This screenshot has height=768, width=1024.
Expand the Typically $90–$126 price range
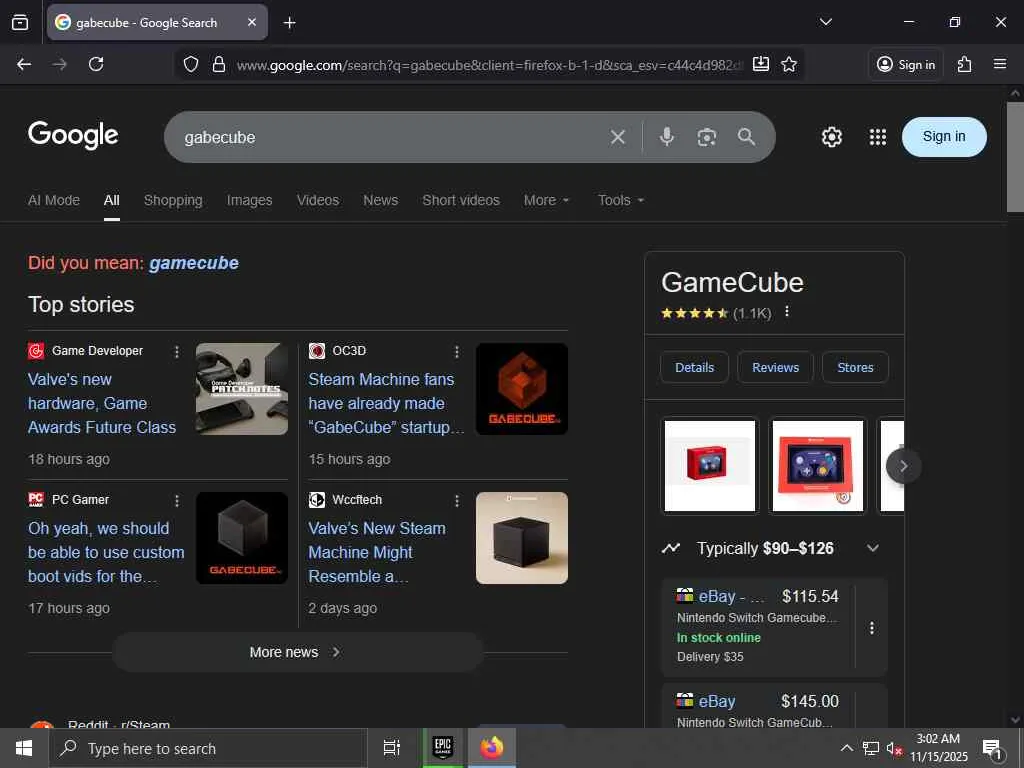coord(771,548)
